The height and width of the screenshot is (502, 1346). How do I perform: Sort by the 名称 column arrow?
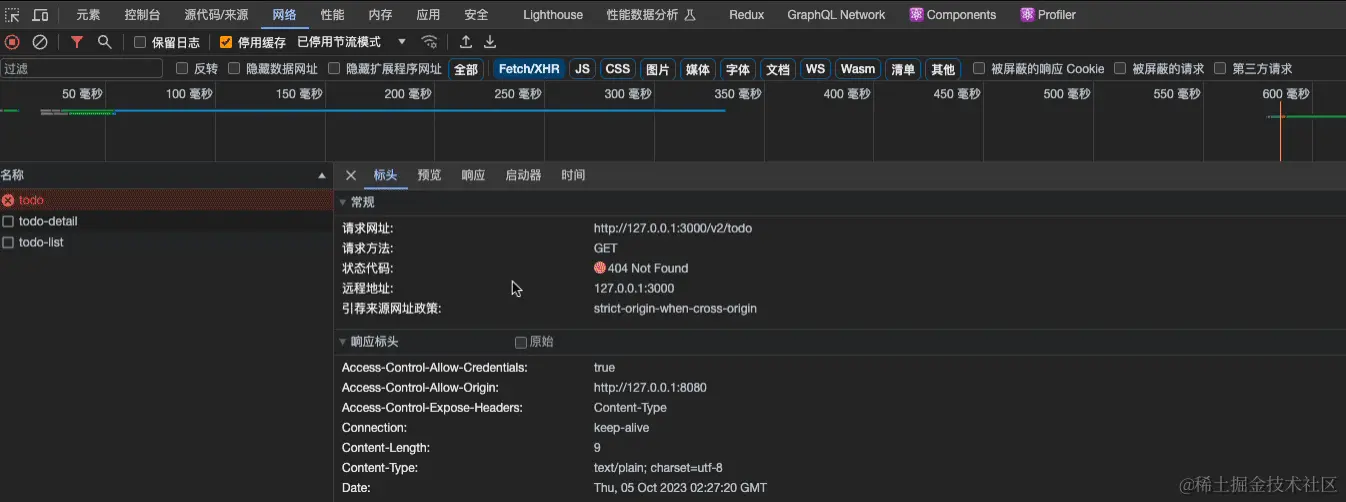click(322, 175)
